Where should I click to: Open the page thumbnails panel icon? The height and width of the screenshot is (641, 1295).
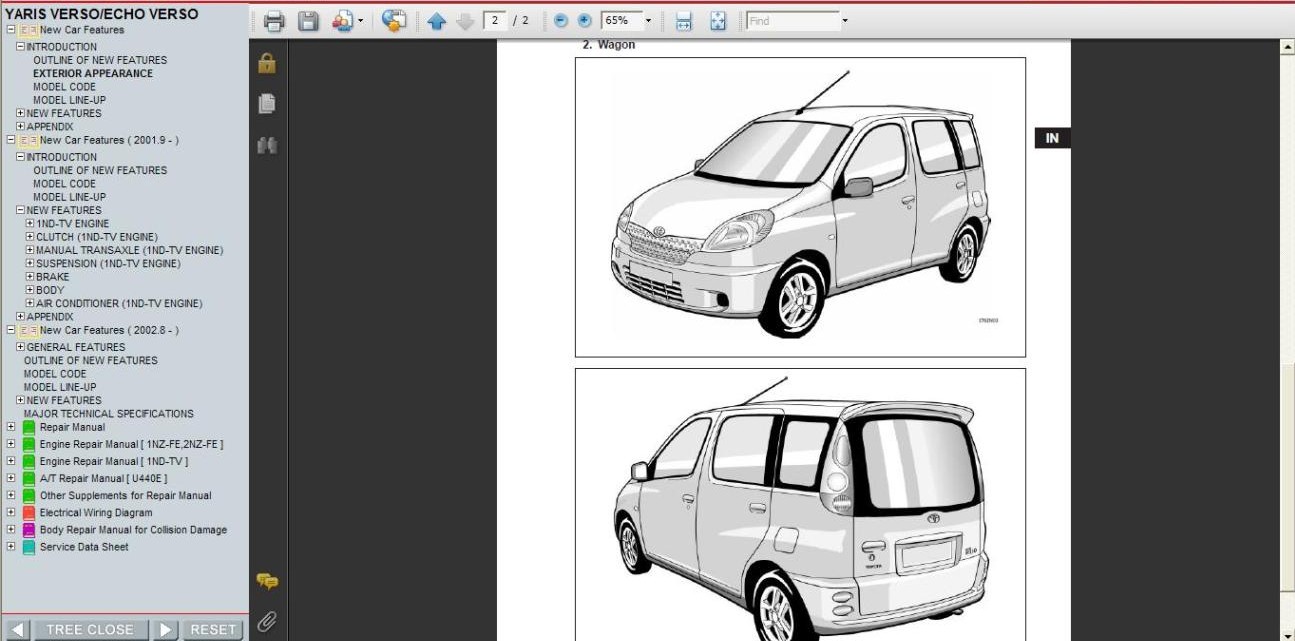(x=267, y=104)
